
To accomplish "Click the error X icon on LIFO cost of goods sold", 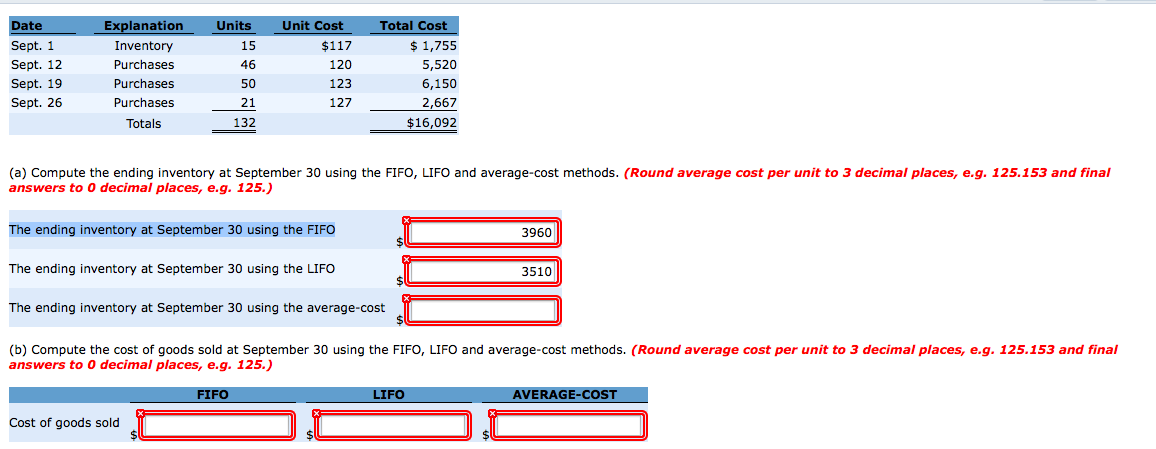I will (316, 413).
